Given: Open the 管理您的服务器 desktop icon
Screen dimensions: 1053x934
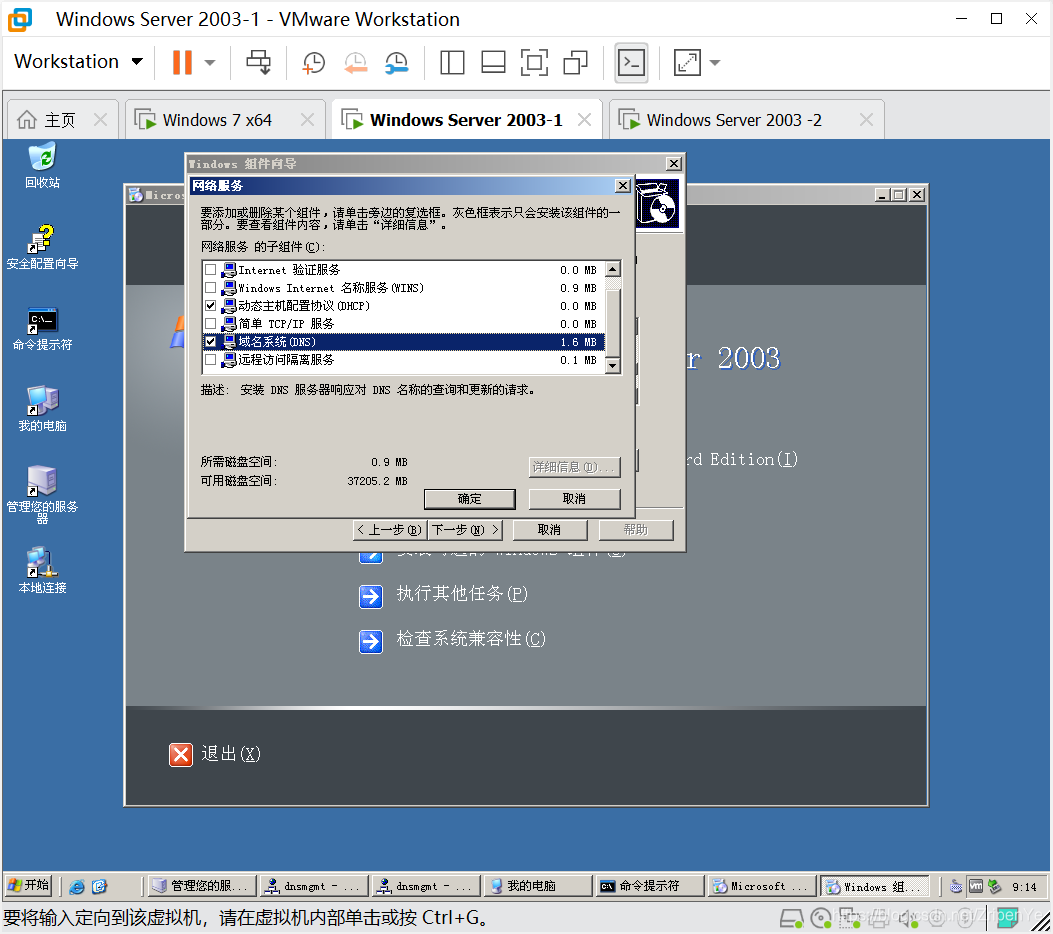Looking at the screenshot, I should tap(42, 494).
